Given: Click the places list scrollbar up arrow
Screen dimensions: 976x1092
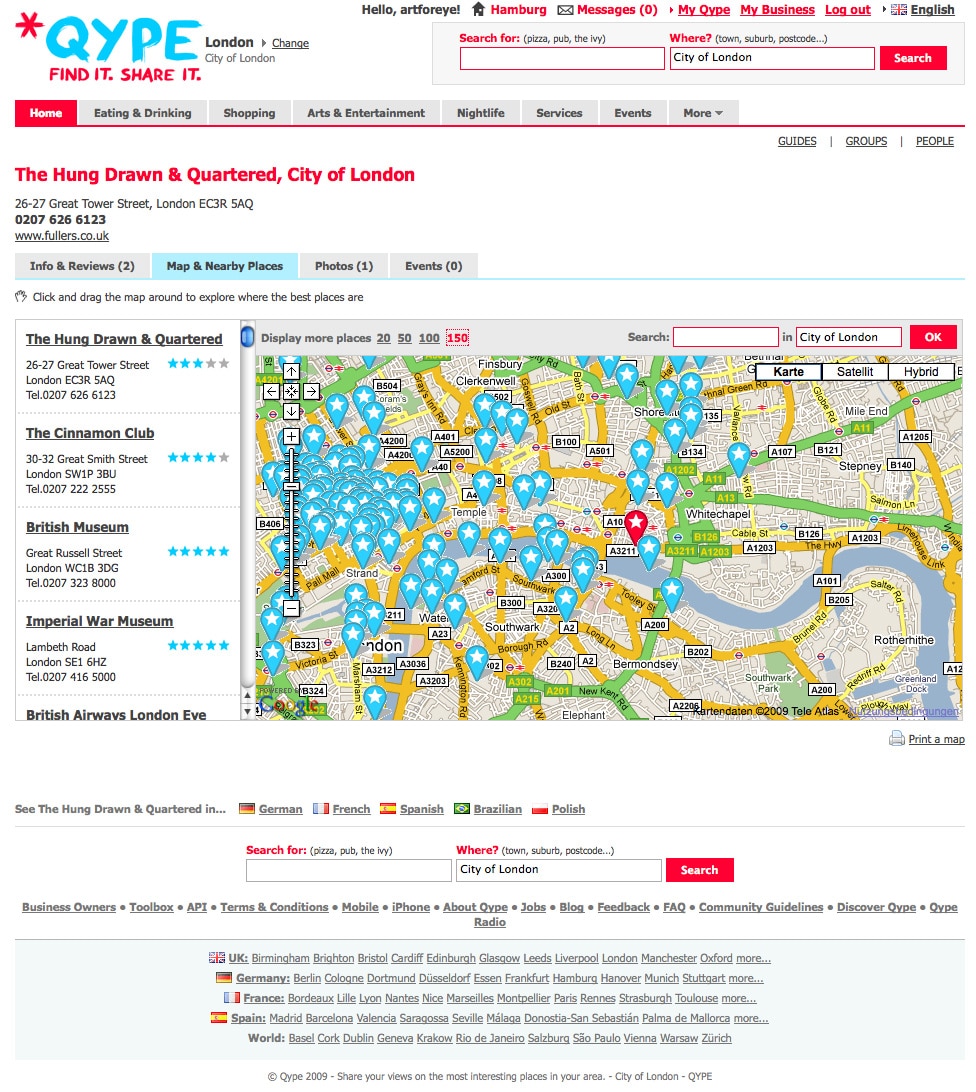Looking at the screenshot, I should coord(247,695).
